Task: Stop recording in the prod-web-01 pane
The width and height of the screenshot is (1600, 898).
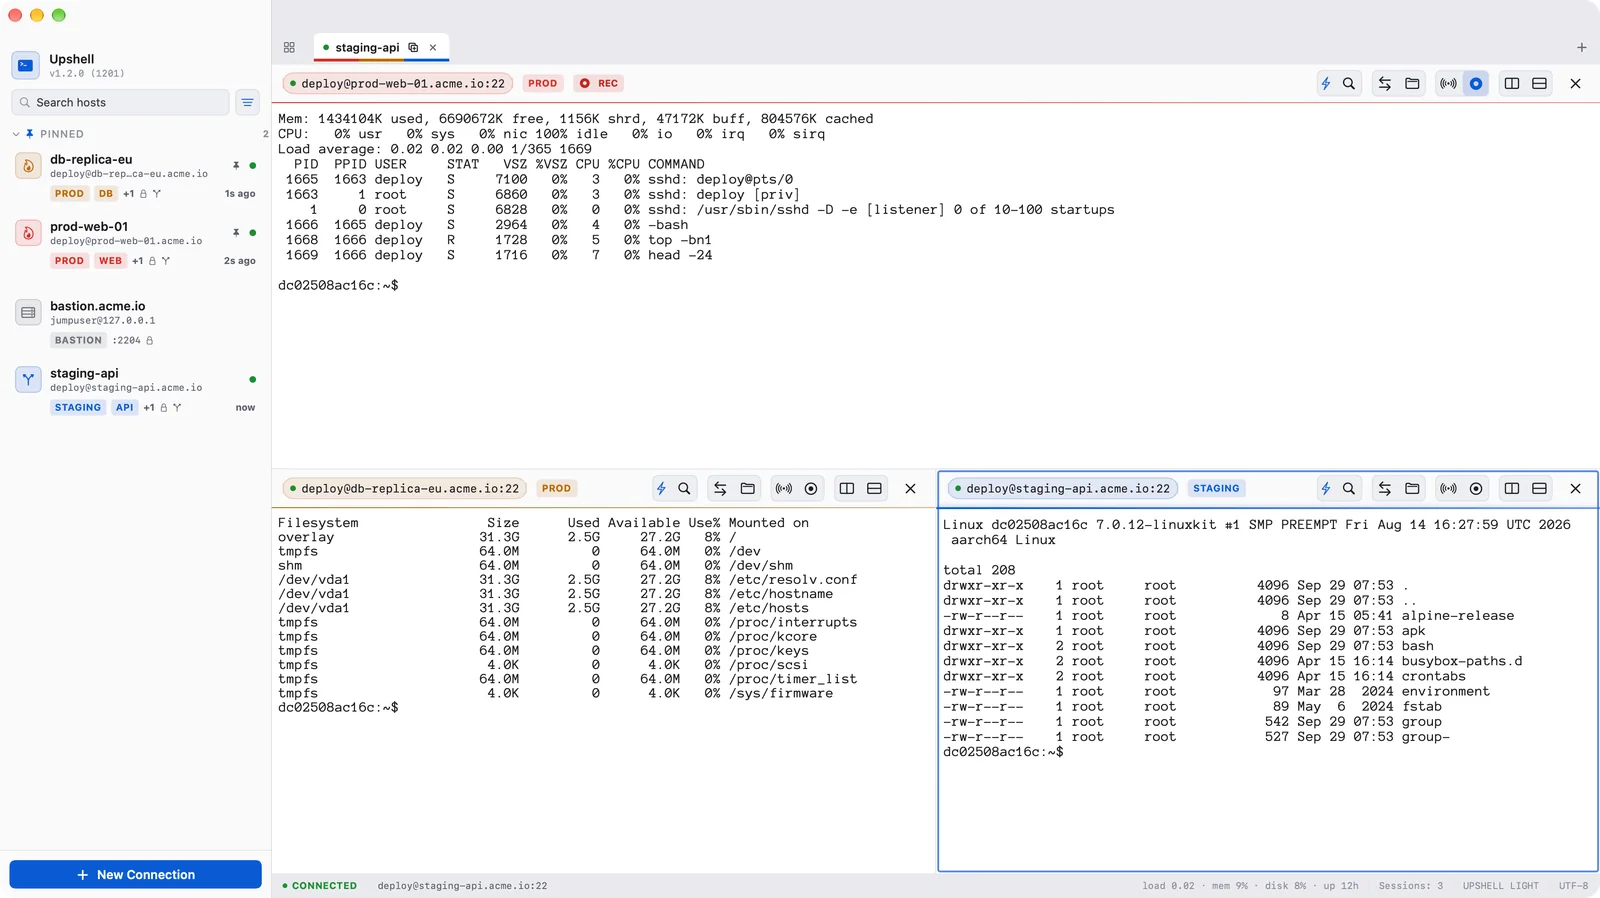Action: click(1476, 84)
